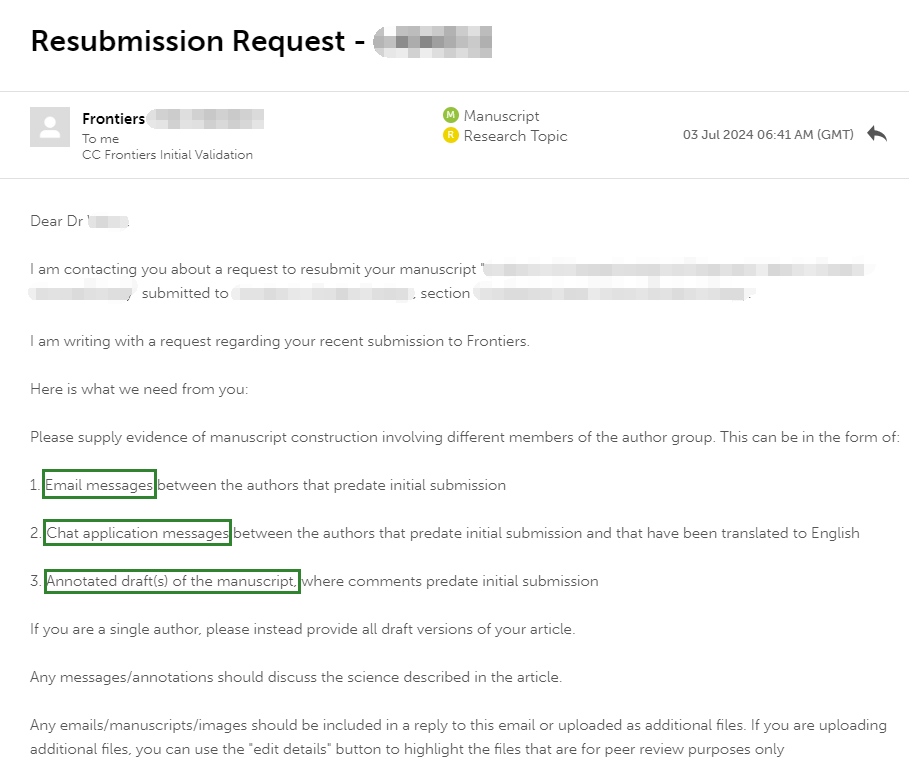Click the "Here is what we need from you" line
909x773 pixels.
pyautogui.click(x=139, y=389)
